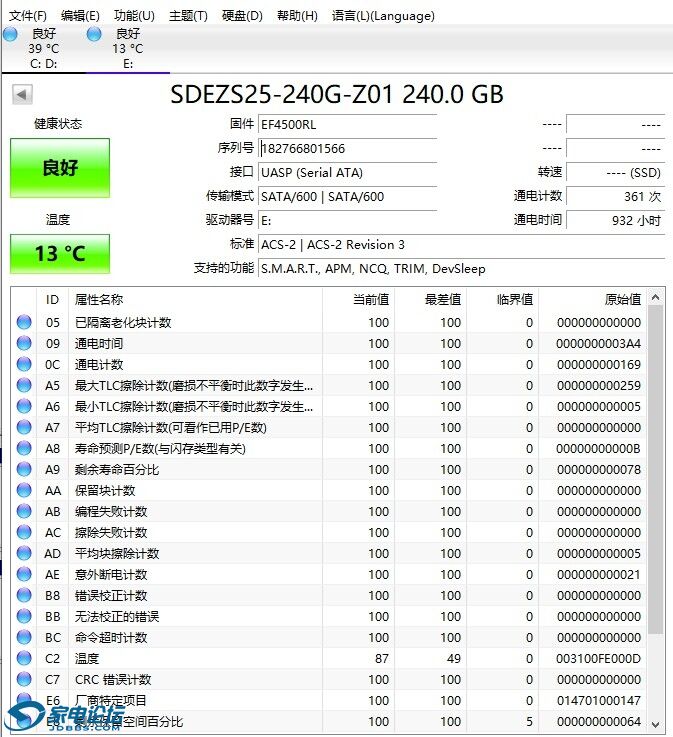Image resolution: width=673 pixels, height=737 pixels.
Task: Click status icon for row 05 已隔离老化块计数
Action: (x=24, y=322)
